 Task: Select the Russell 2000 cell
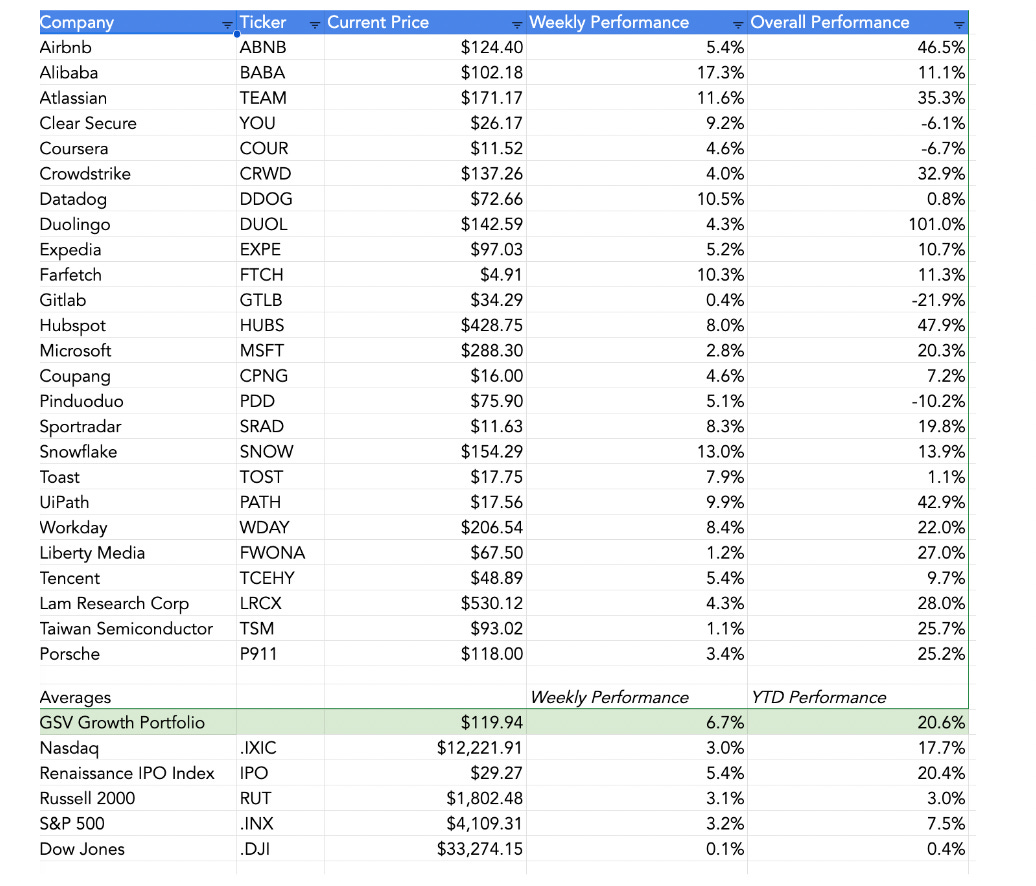point(137,798)
